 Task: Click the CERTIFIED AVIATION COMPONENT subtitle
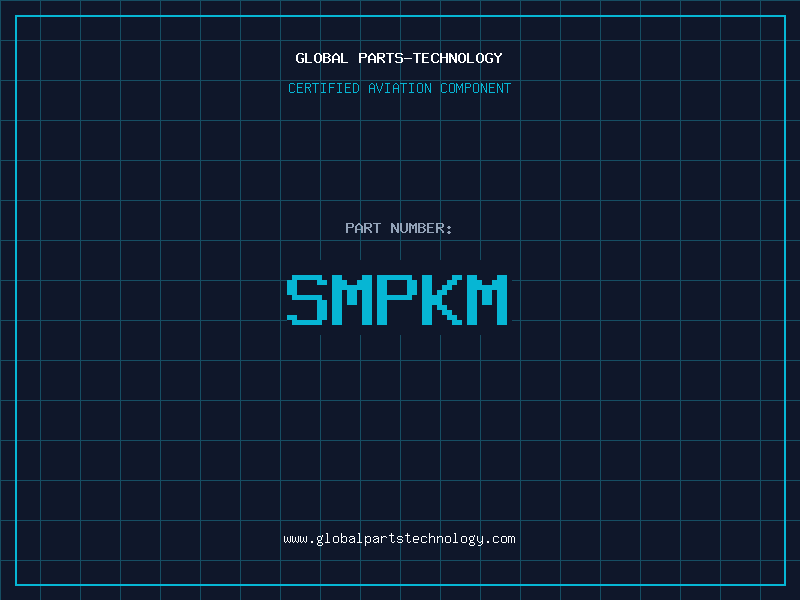tap(399, 88)
